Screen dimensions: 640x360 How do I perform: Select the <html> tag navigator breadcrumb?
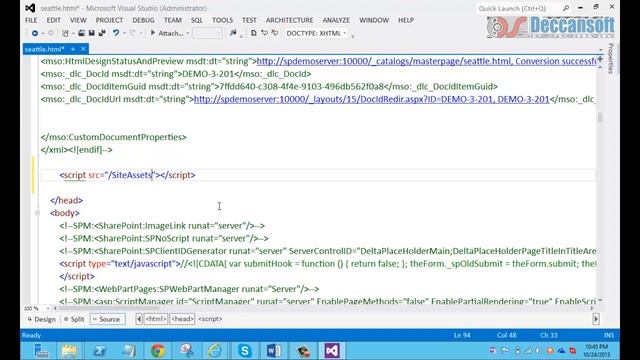(156, 319)
